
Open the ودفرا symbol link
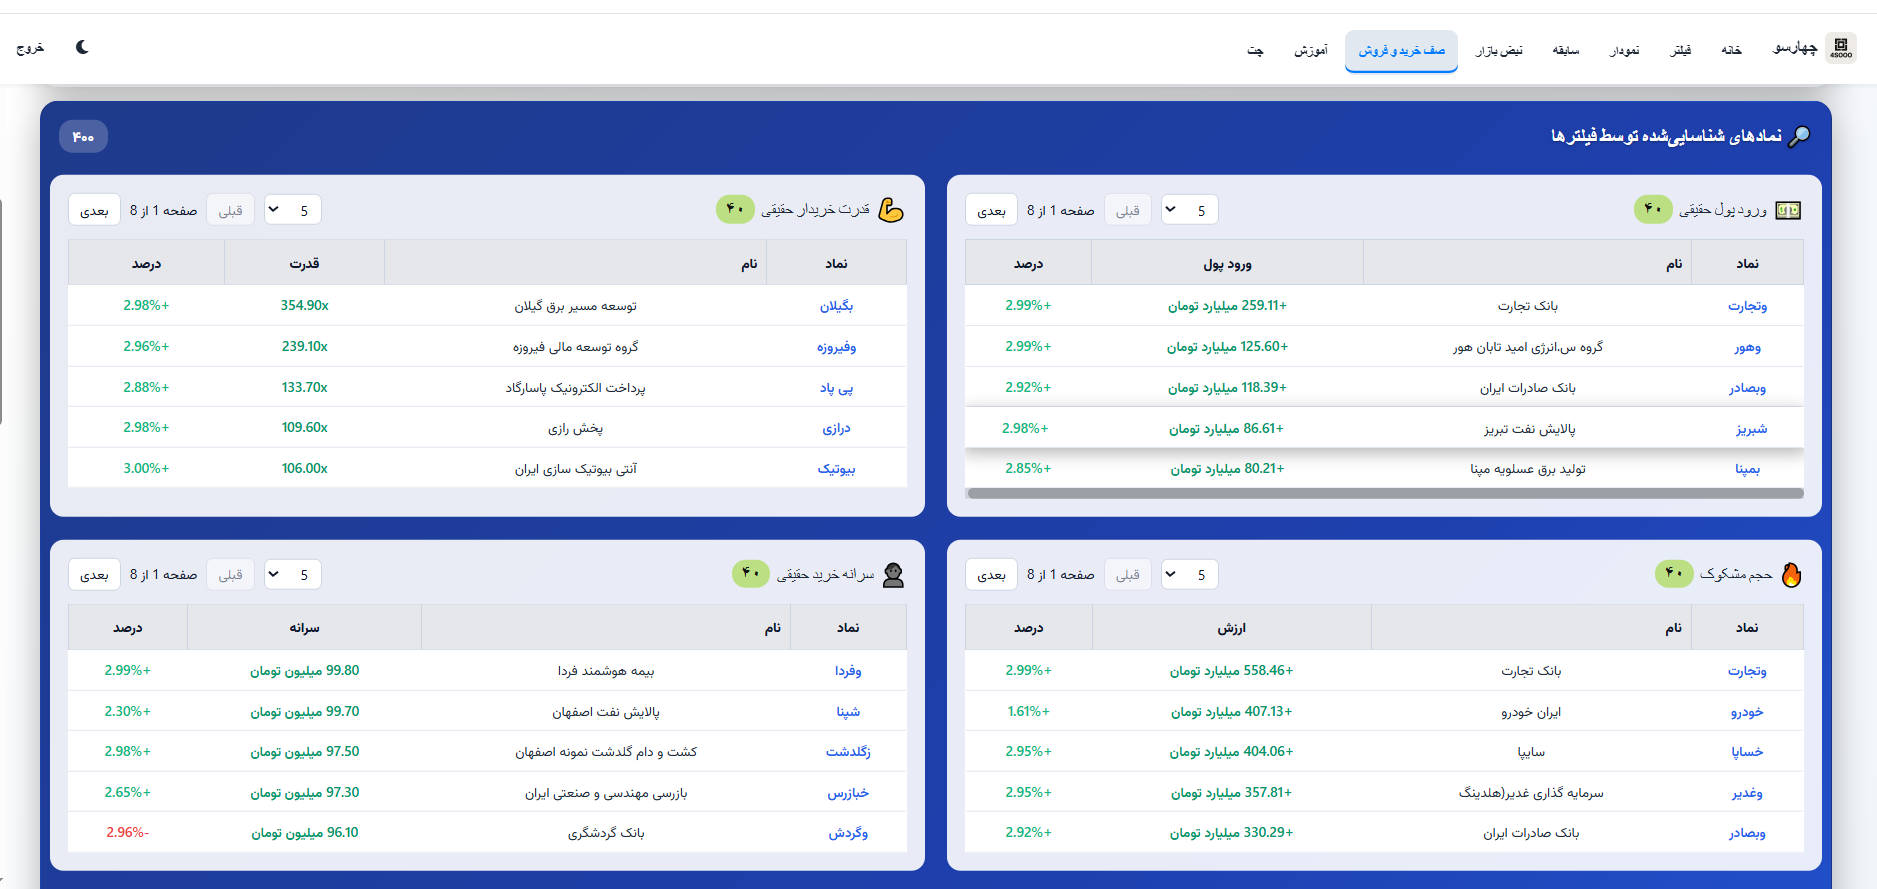pyautogui.click(x=848, y=671)
